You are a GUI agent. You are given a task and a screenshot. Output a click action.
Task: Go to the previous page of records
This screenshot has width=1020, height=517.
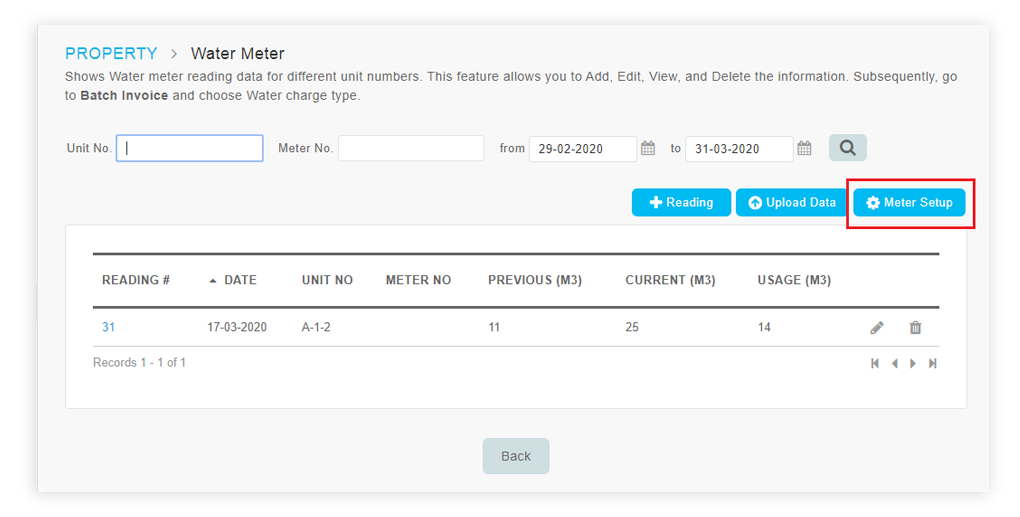(x=895, y=364)
